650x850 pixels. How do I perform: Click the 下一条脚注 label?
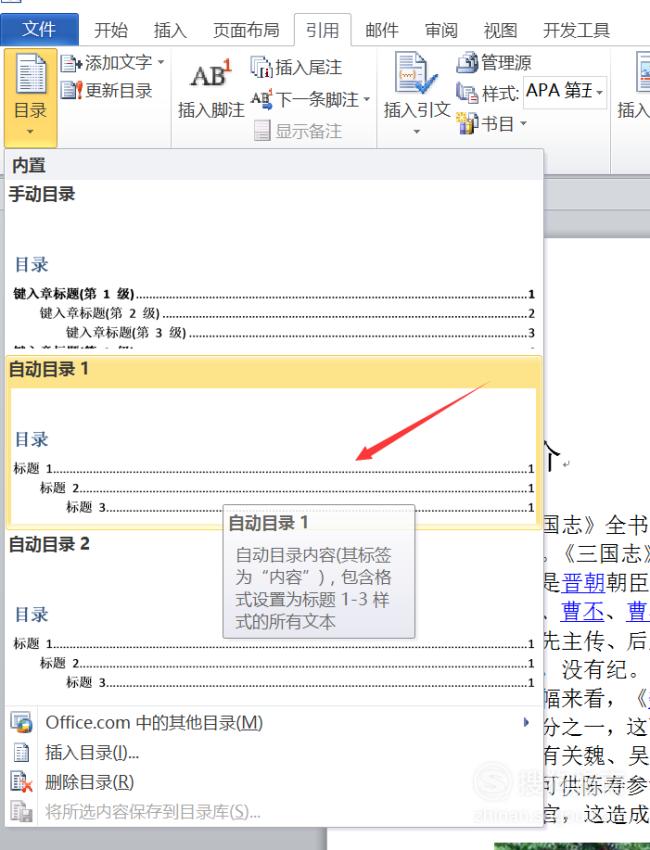317,99
